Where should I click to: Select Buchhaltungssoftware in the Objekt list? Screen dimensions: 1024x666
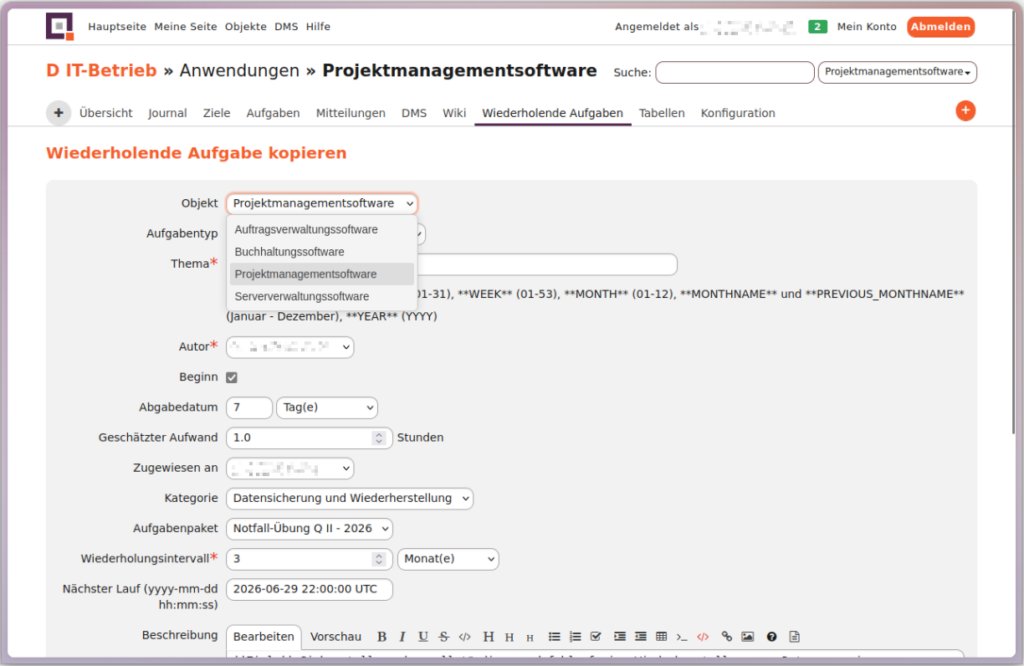pyautogui.click(x=289, y=252)
